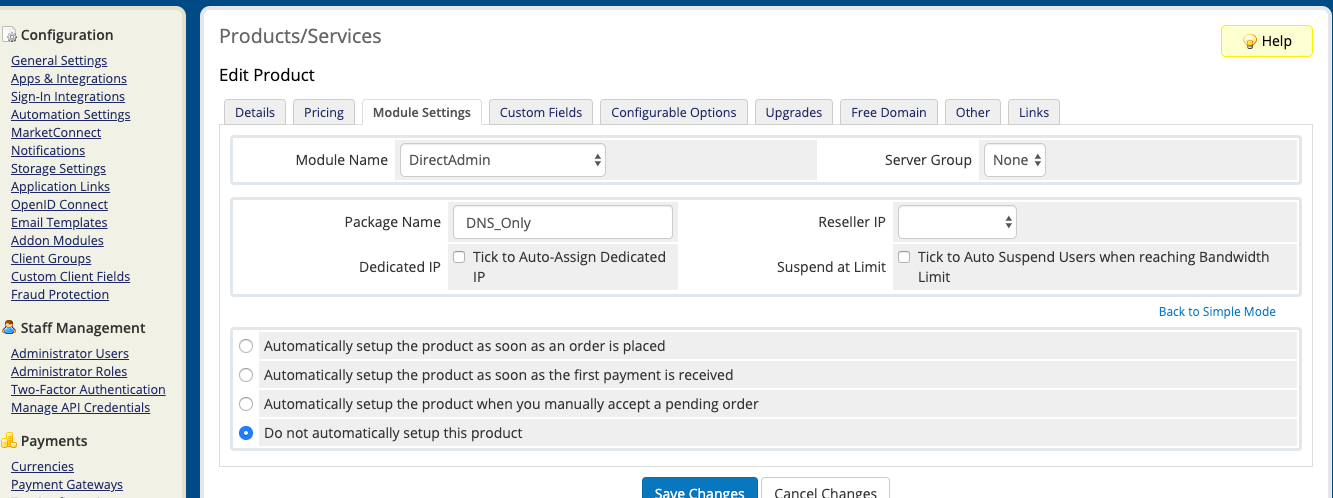Image resolution: width=1333 pixels, height=498 pixels.
Task: Switch to the Upgrades tab
Action: (x=794, y=112)
